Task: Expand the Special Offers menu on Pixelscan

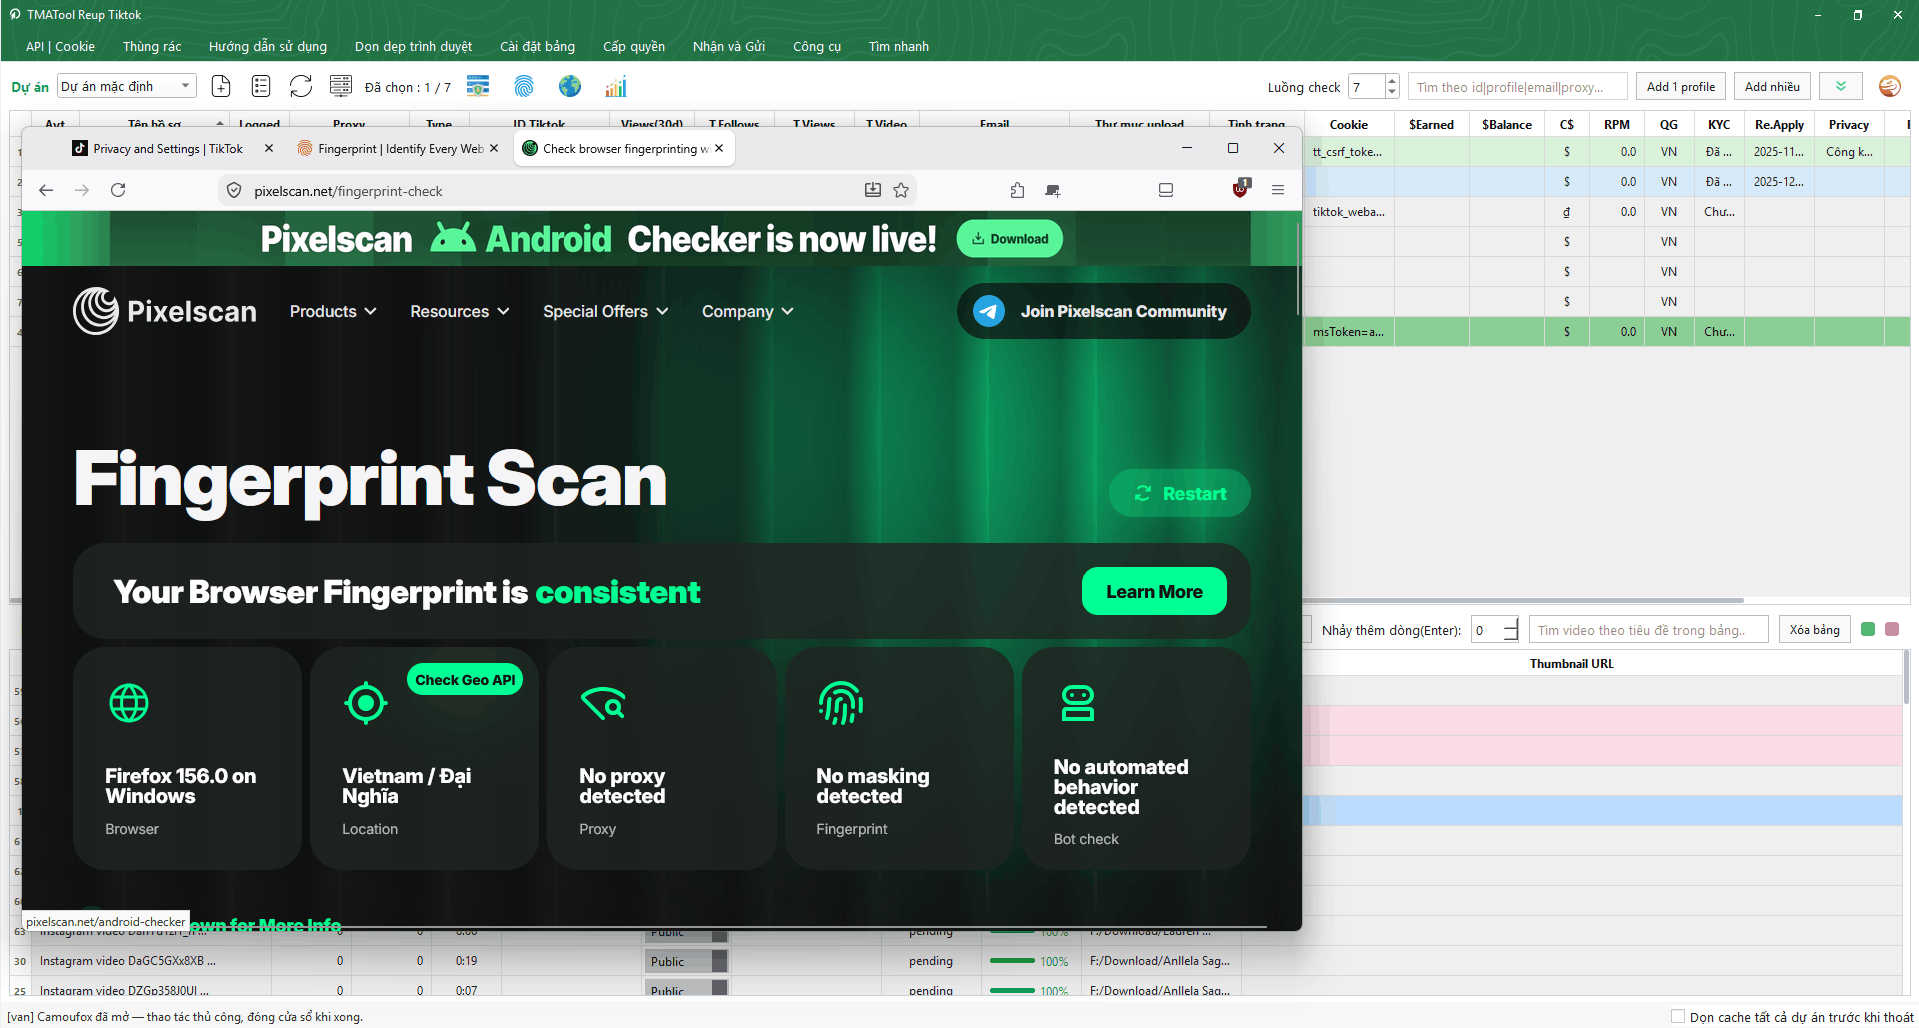Action: click(x=606, y=311)
